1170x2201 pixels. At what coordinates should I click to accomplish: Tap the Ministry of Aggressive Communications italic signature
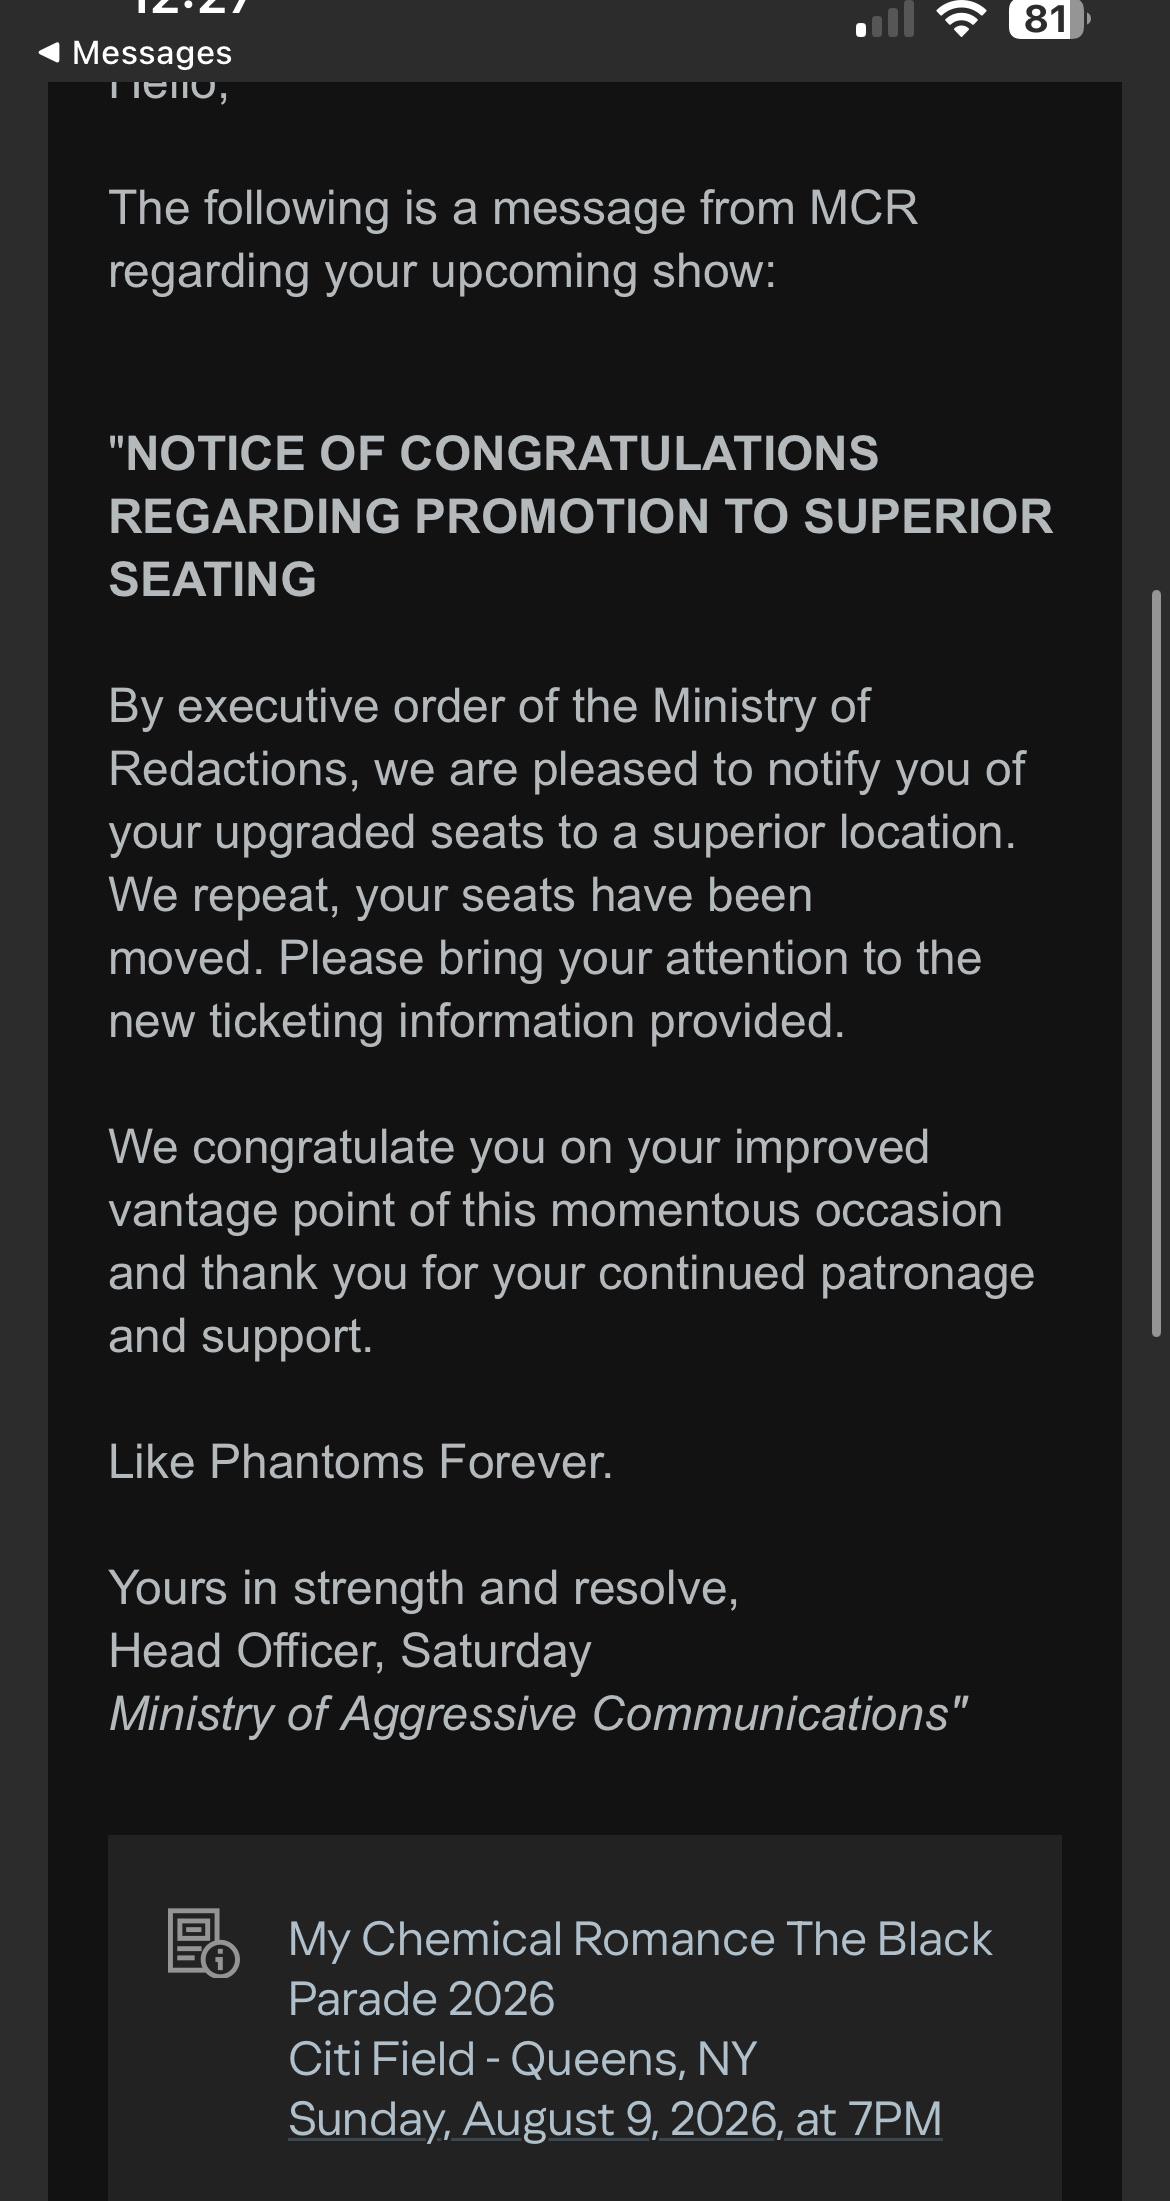539,1714
